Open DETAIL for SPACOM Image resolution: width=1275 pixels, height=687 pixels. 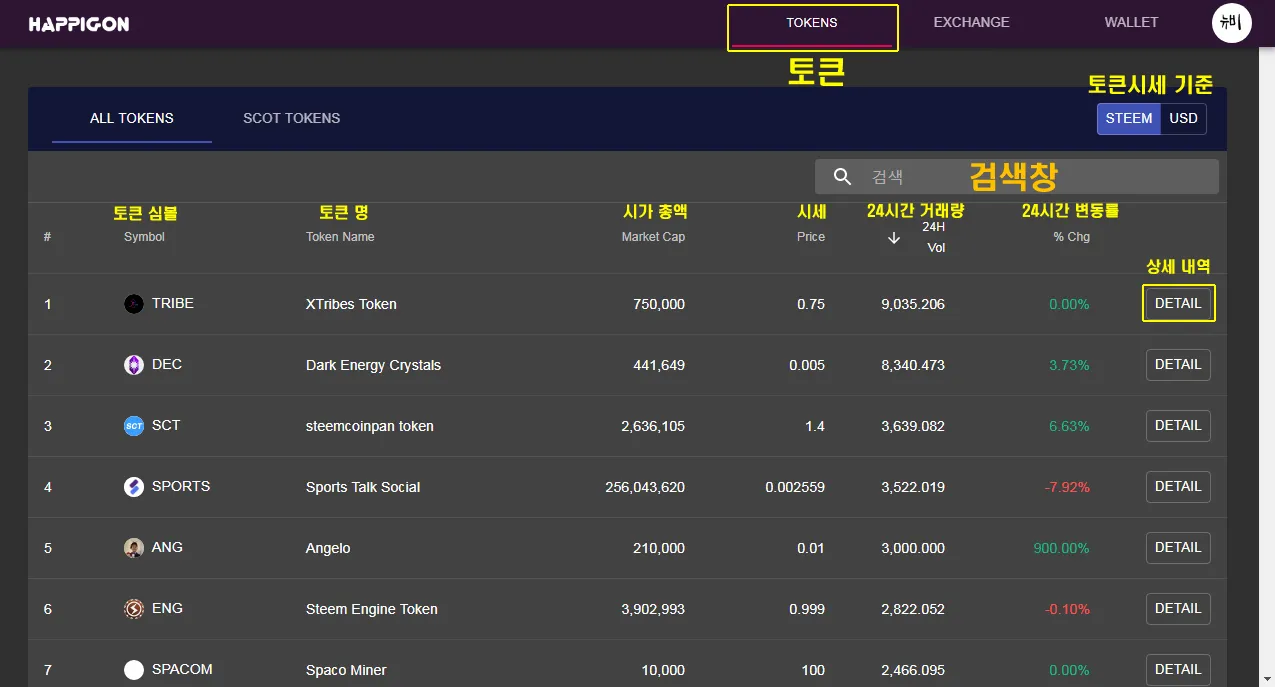1178,670
